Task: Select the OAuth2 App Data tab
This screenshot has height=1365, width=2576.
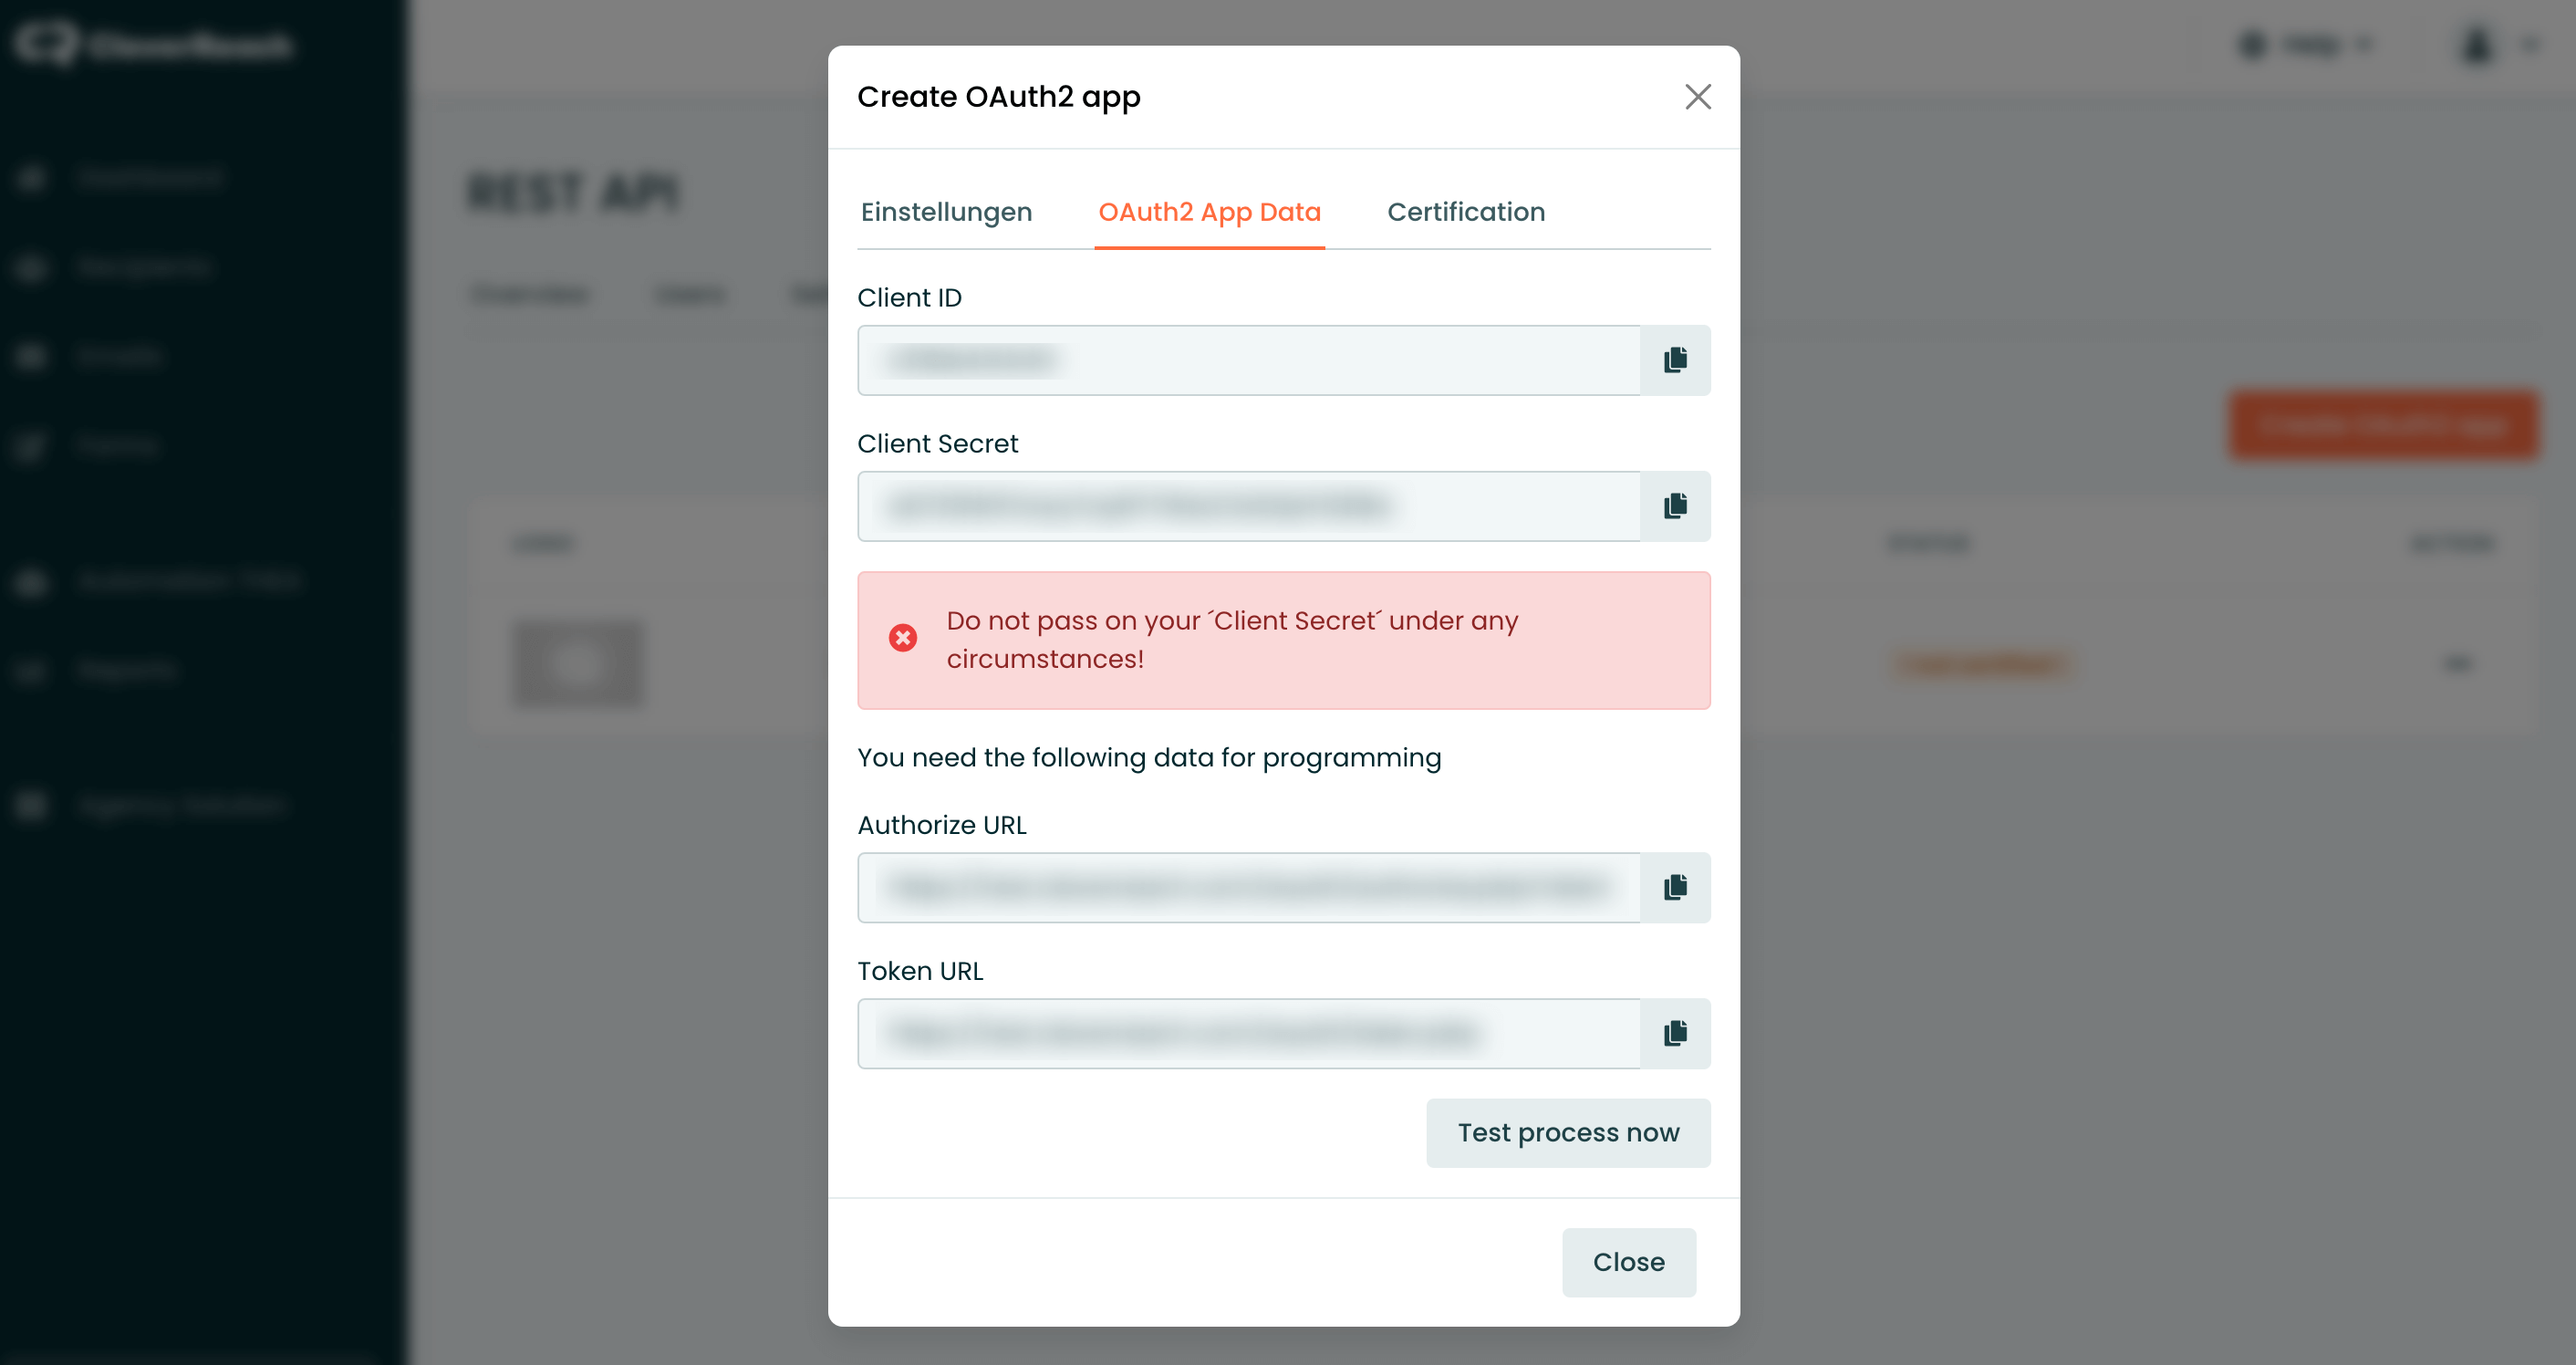Action: 1209,212
